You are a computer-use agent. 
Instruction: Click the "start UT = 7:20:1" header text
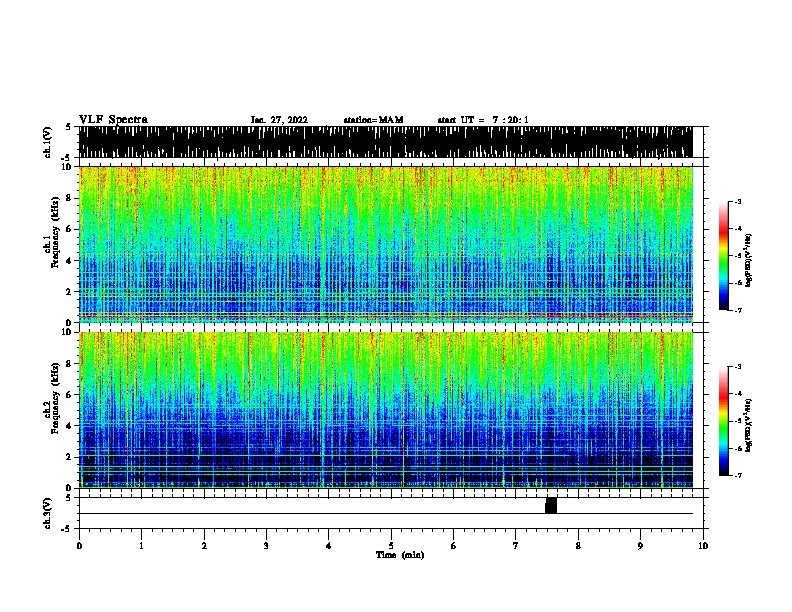[x=483, y=120]
